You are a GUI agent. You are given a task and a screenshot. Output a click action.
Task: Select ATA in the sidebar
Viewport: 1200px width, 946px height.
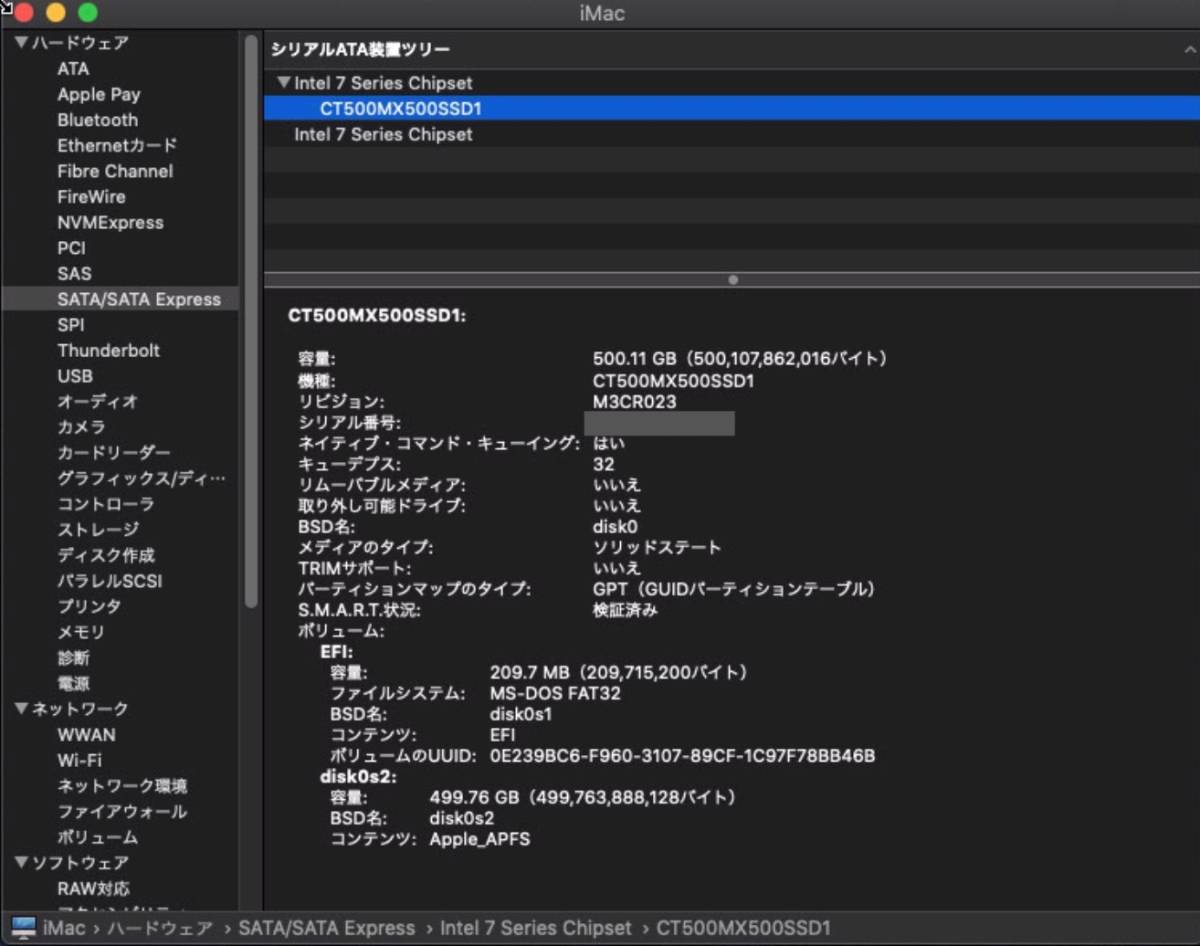73,69
